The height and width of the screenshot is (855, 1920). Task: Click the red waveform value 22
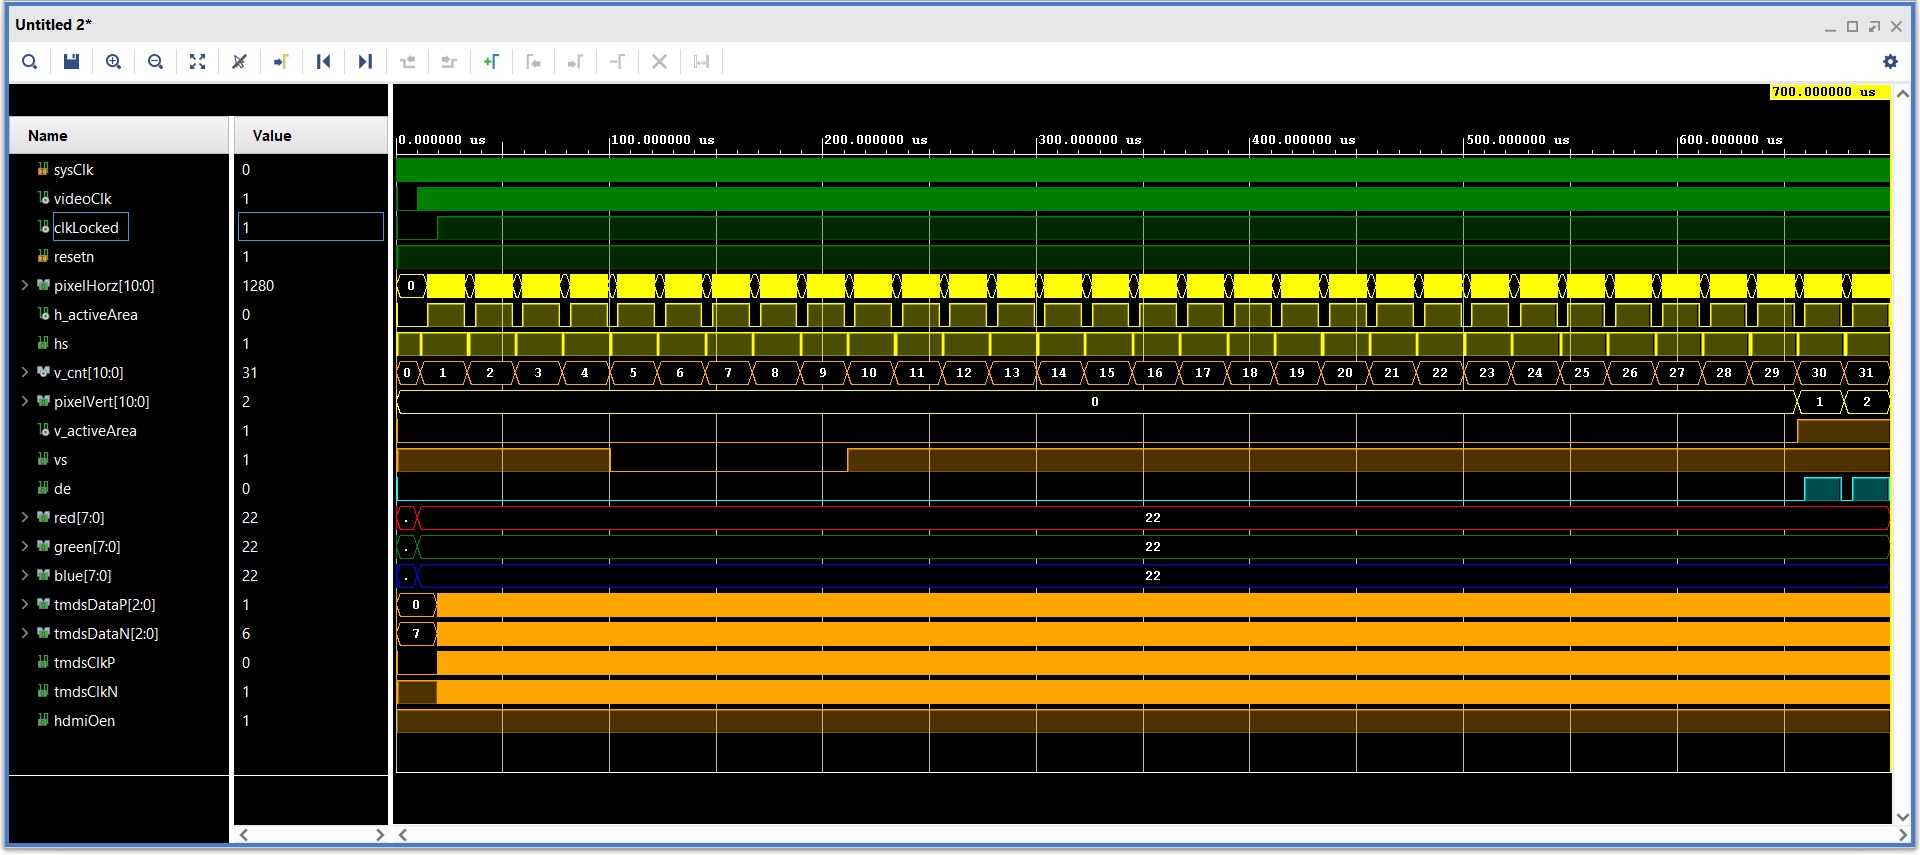[1153, 518]
